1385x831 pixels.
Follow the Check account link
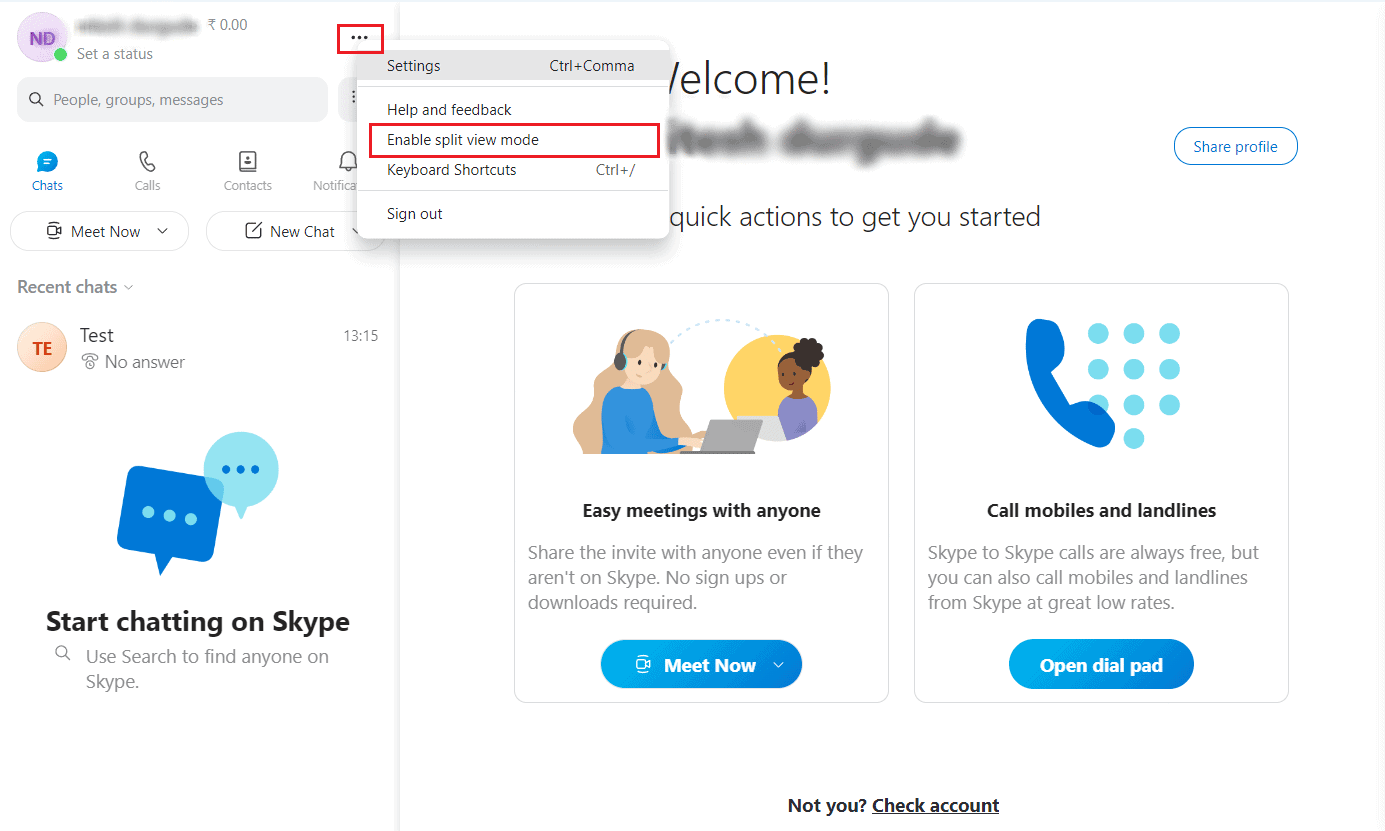935,805
